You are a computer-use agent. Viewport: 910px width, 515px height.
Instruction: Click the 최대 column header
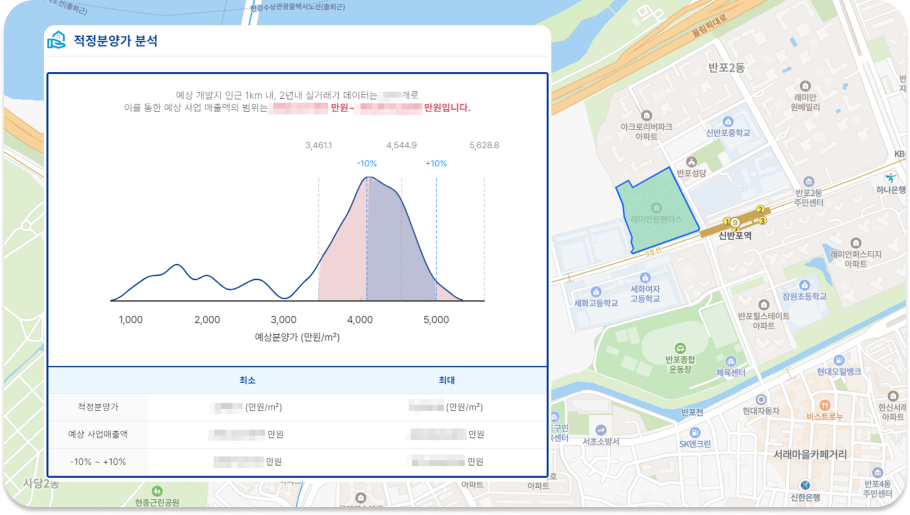[x=447, y=380]
